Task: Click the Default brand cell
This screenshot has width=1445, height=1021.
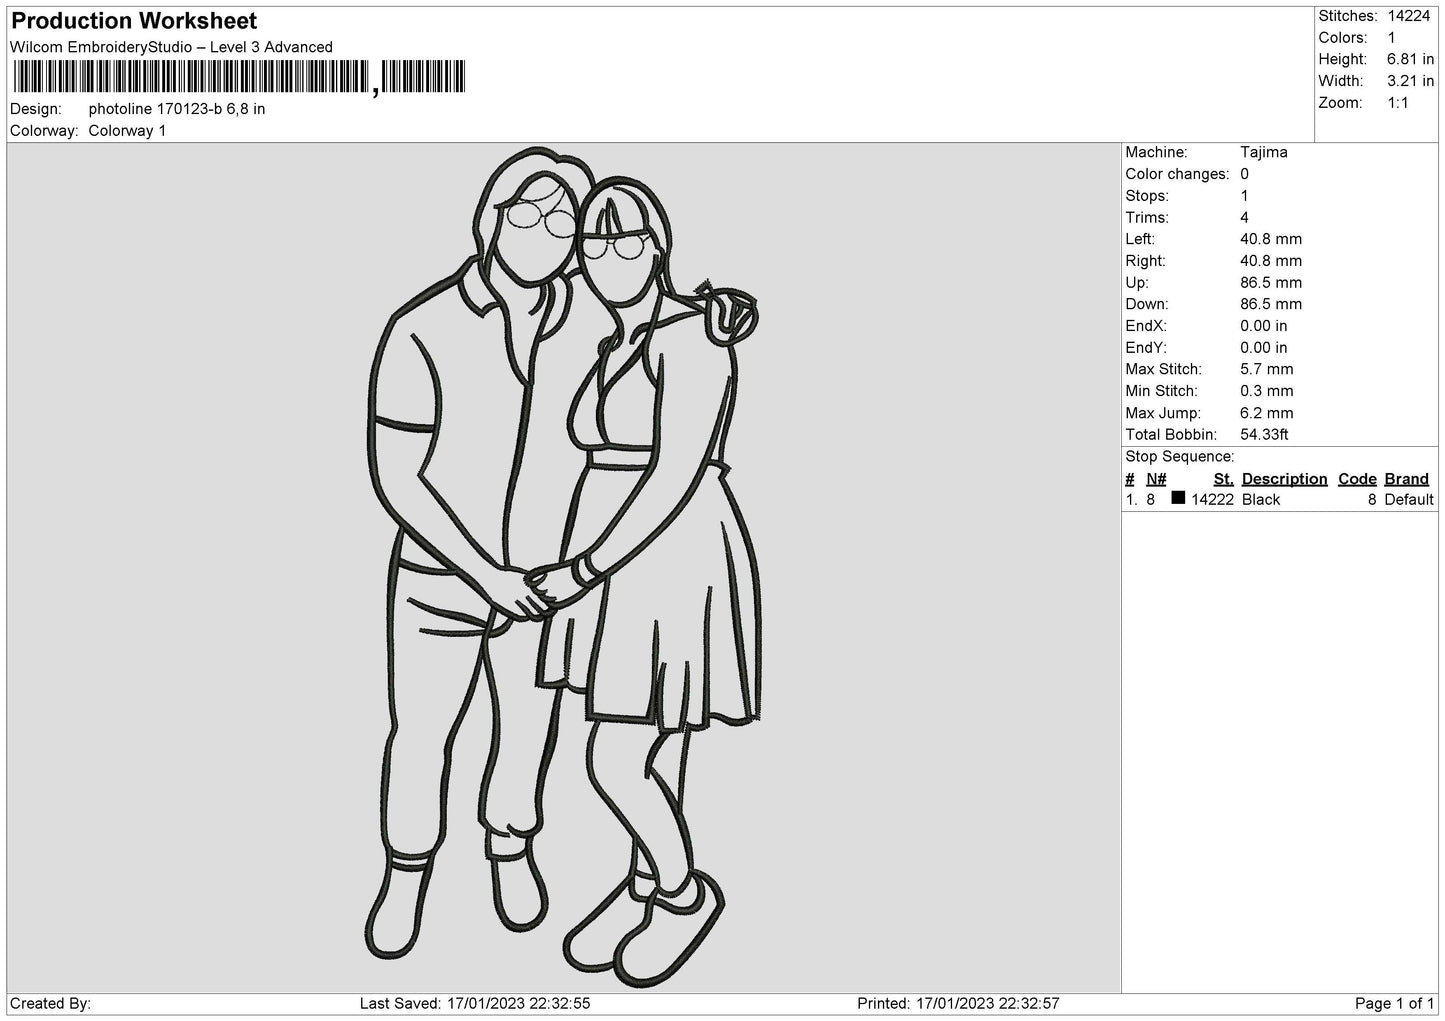Action: point(1409,500)
